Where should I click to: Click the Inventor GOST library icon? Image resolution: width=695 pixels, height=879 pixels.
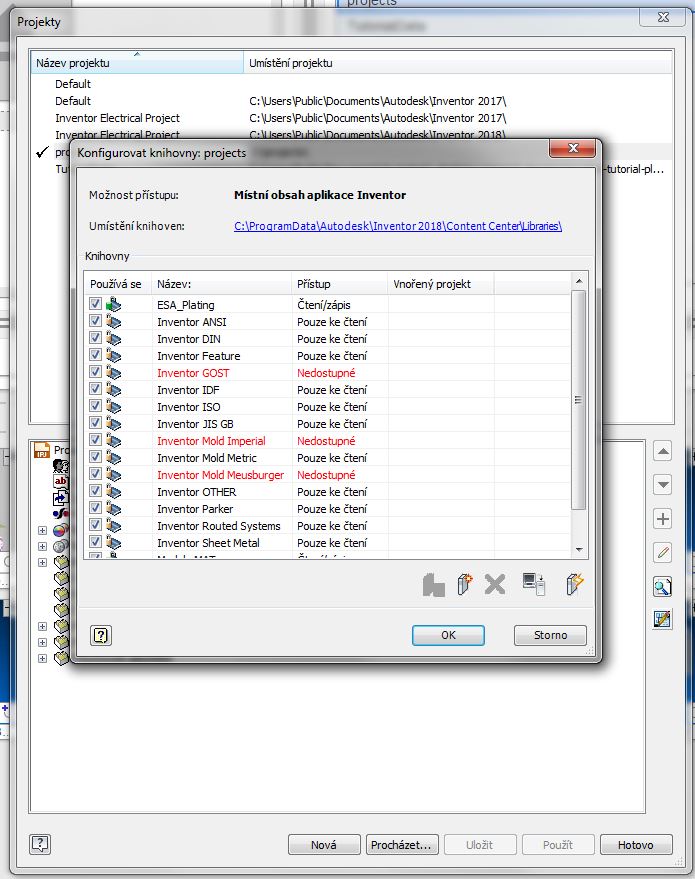pyautogui.click(x=113, y=373)
